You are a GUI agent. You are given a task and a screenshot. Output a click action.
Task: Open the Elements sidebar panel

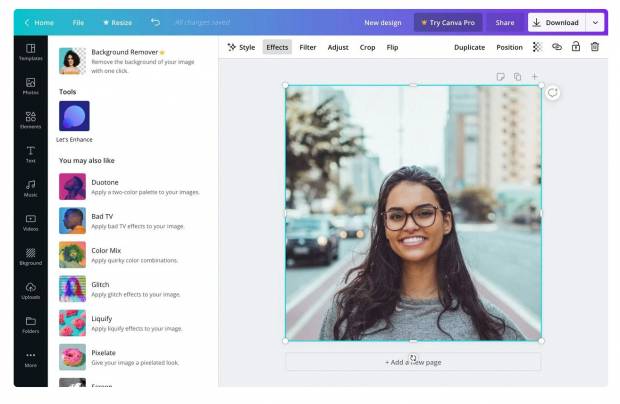click(x=30, y=120)
